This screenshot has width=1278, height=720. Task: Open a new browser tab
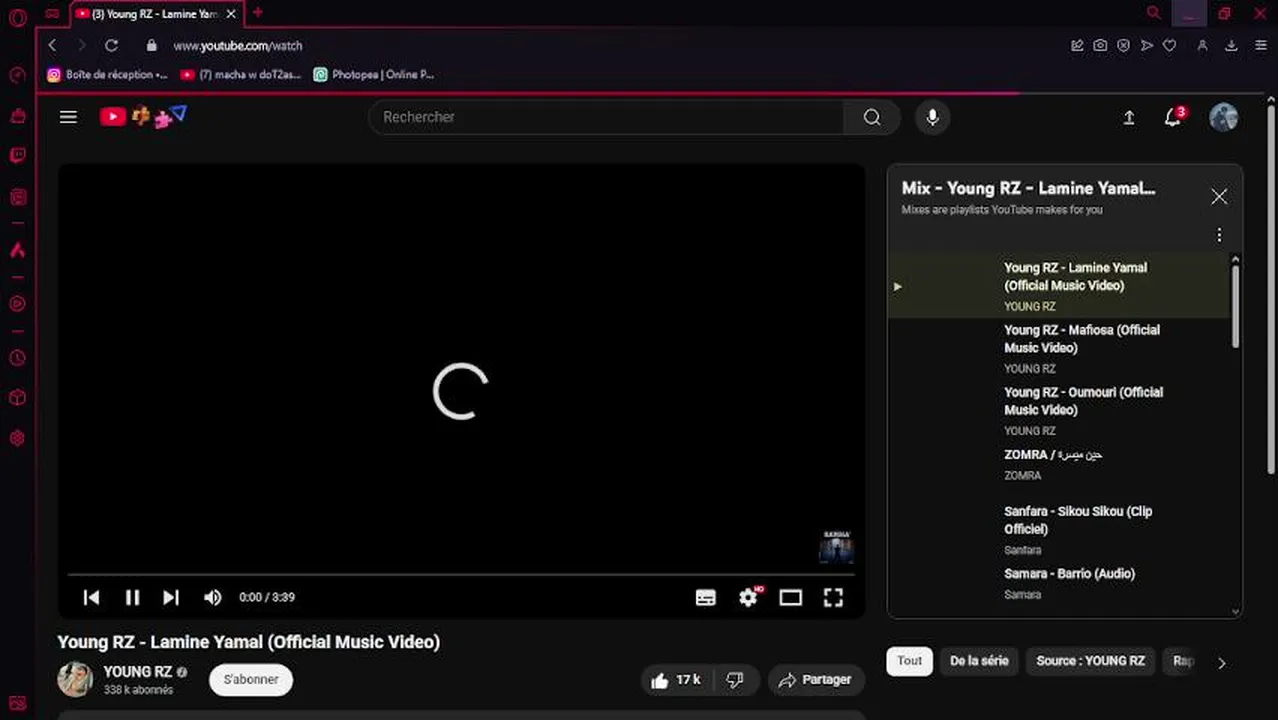(x=257, y=13)
